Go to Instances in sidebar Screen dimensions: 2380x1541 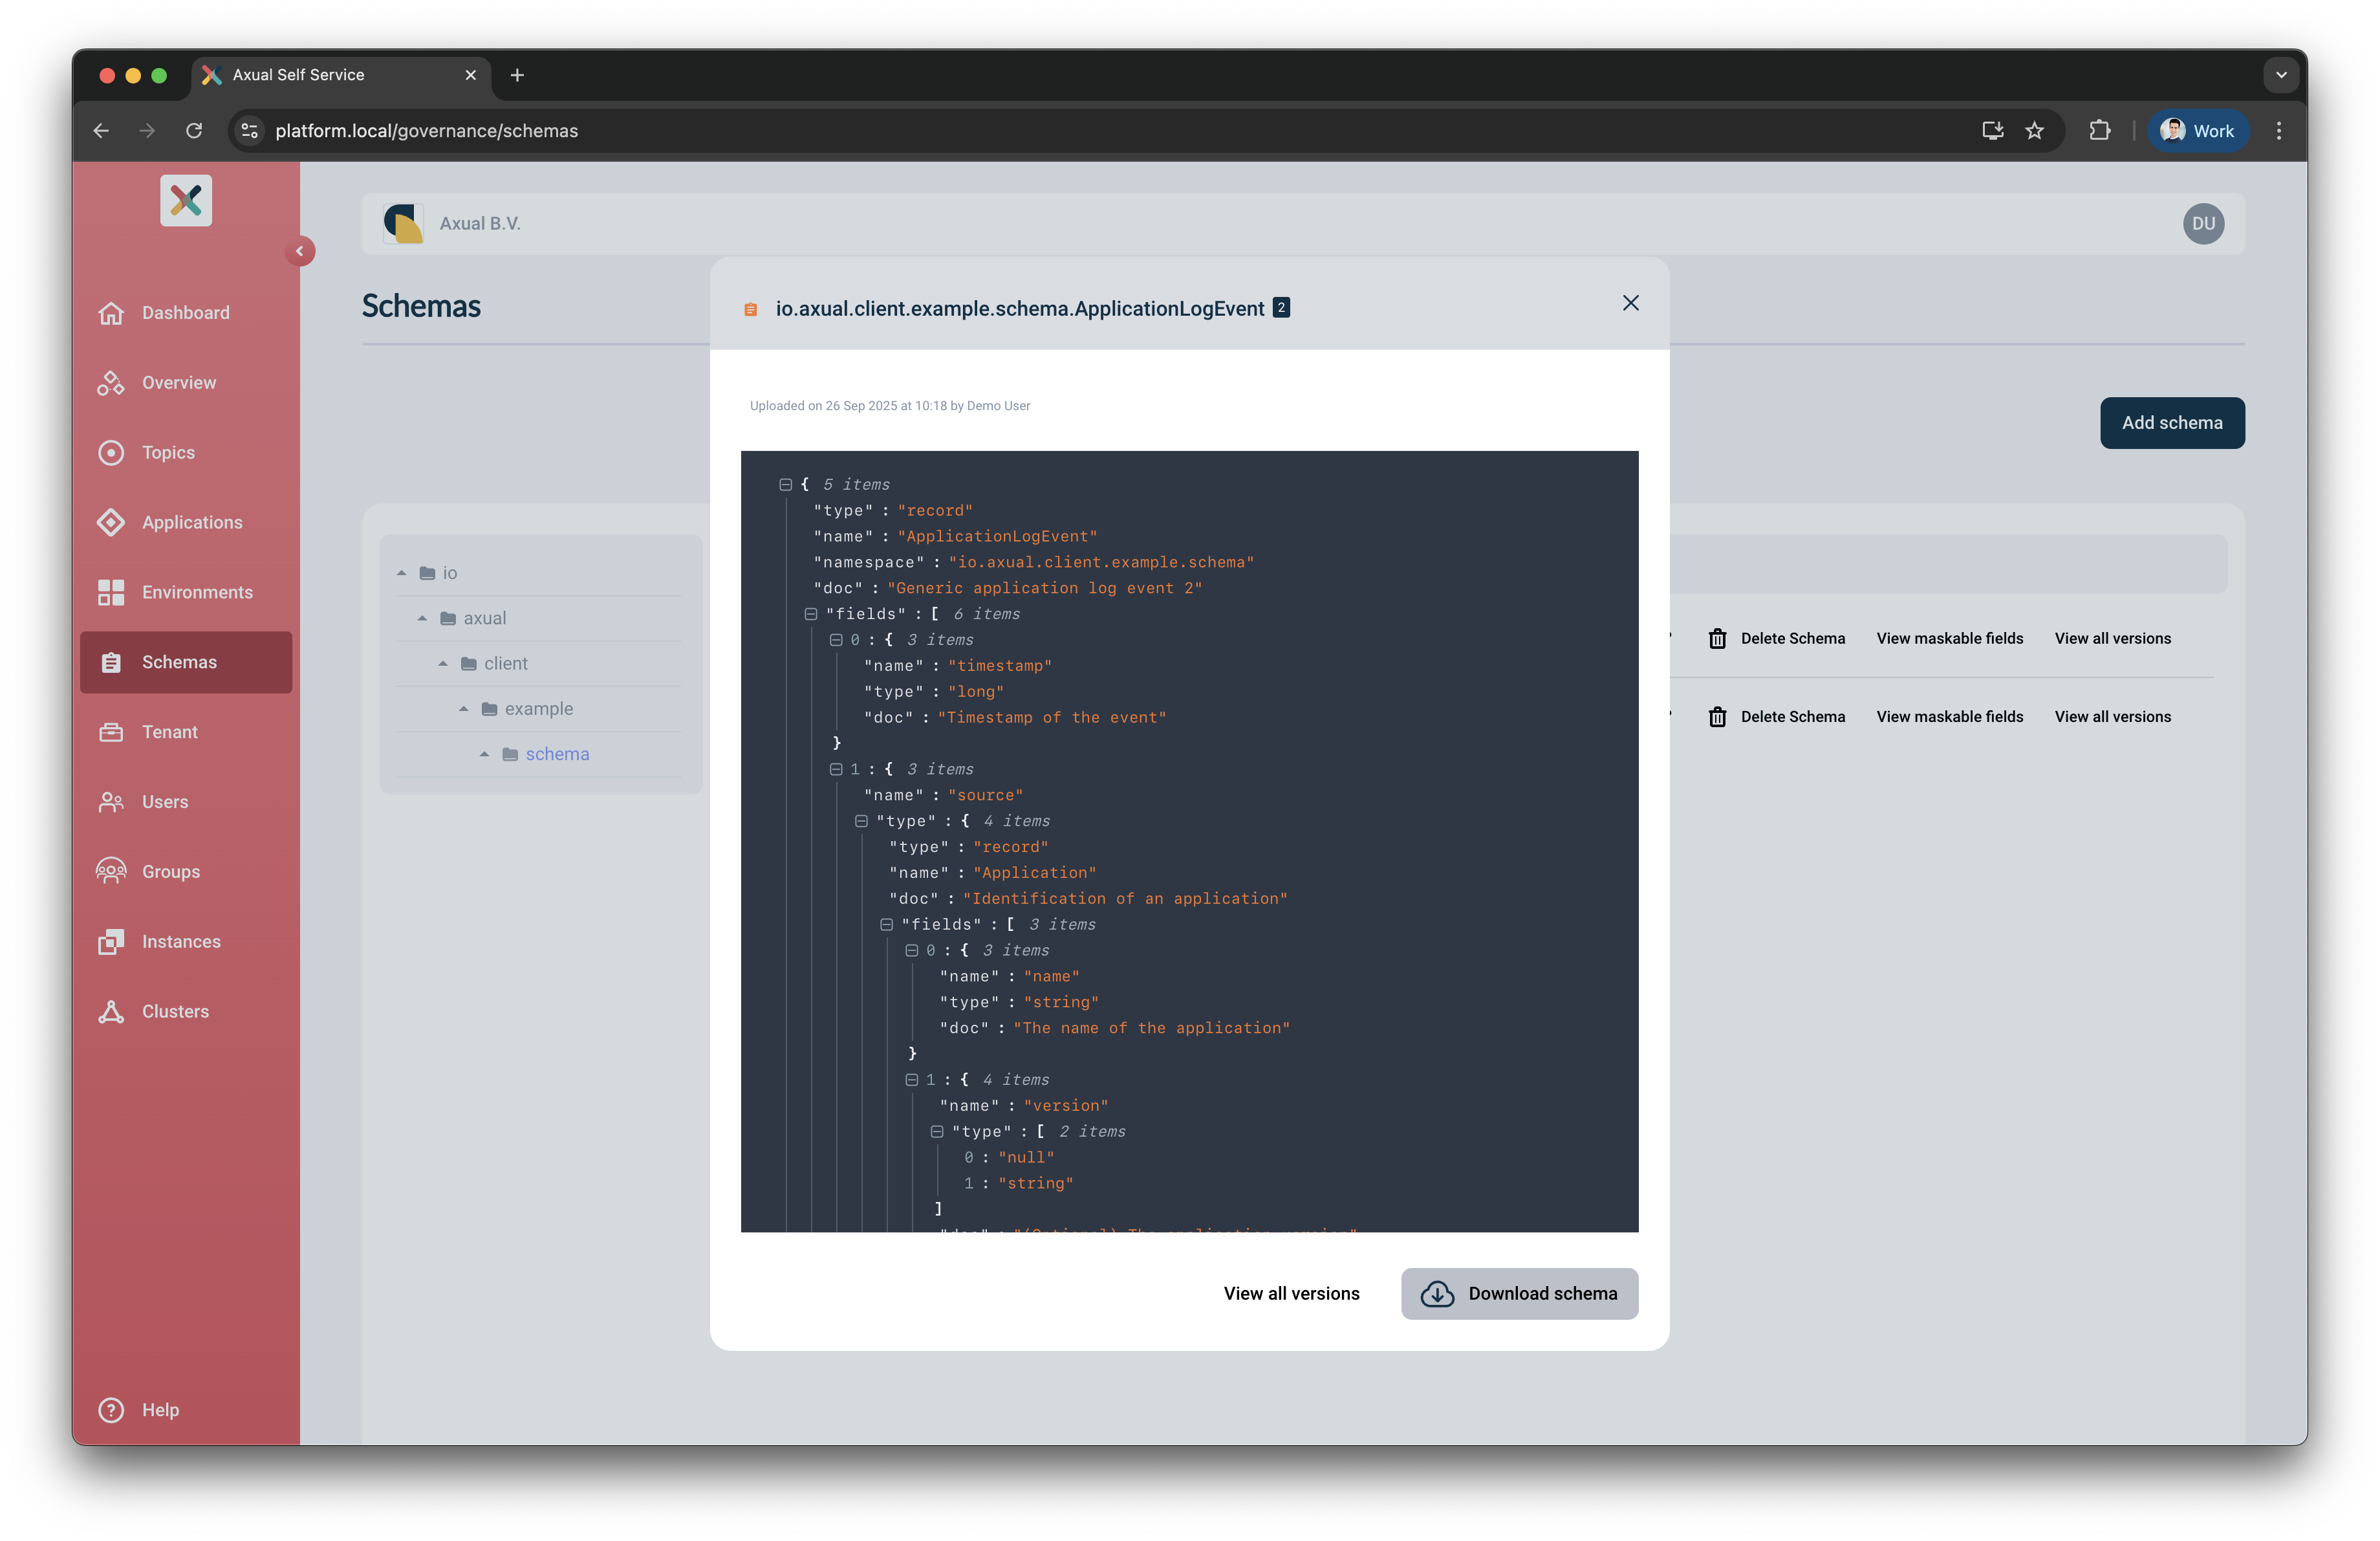click(x=181, y=941)
